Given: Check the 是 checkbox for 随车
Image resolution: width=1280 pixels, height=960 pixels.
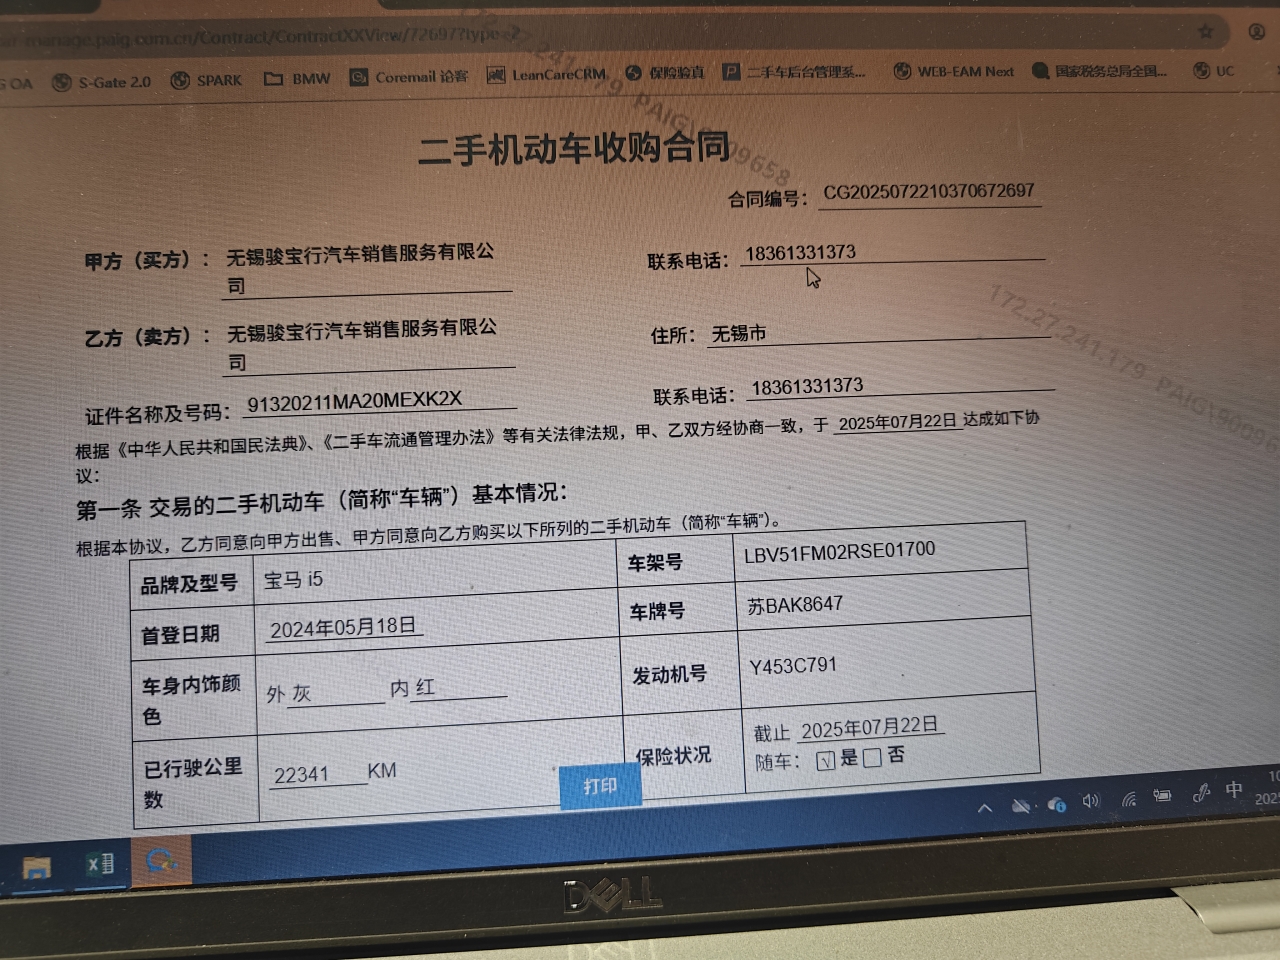Looking at the screenshot, I should point(826,761).
